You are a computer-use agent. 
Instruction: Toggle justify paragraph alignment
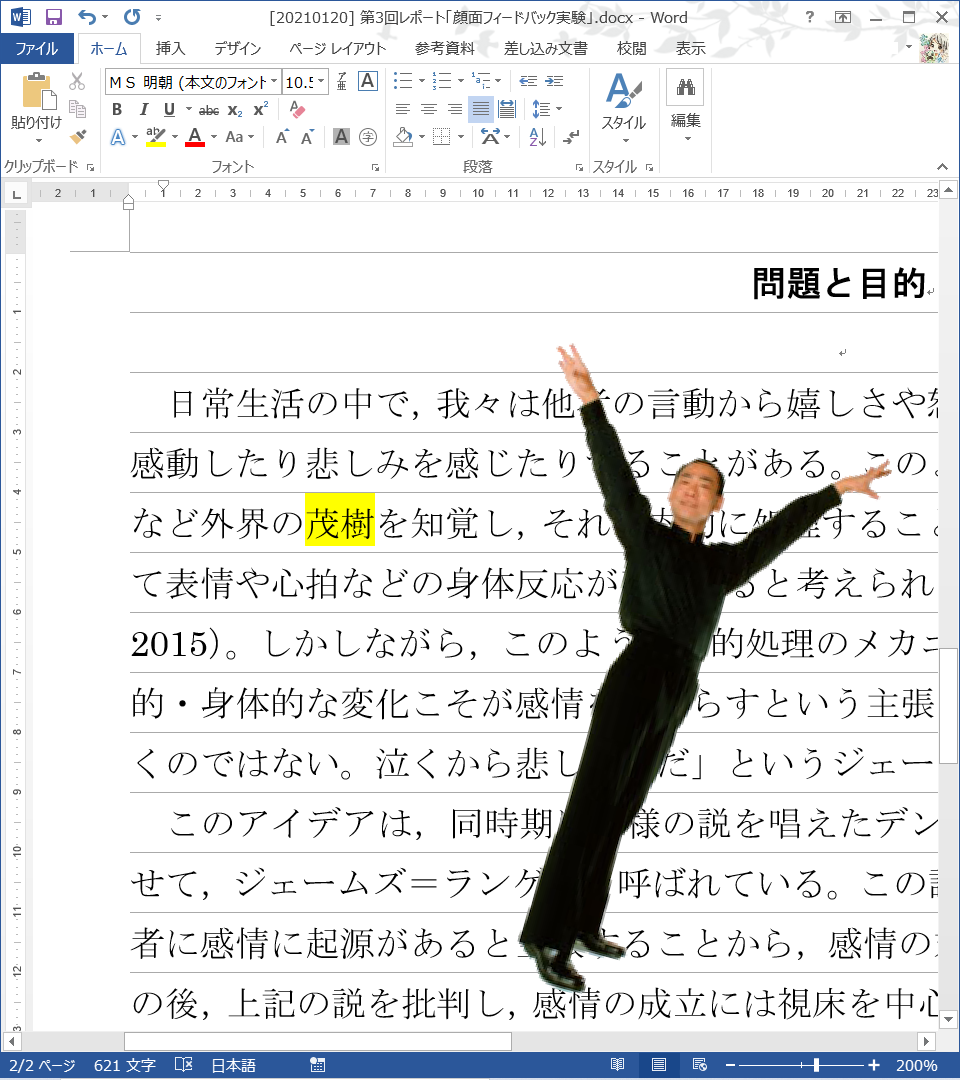point(481,109)
